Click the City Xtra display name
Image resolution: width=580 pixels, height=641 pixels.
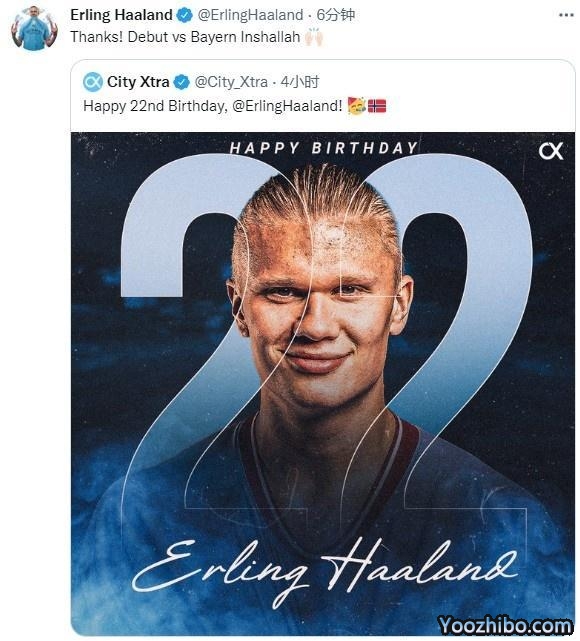coord(138,82)
